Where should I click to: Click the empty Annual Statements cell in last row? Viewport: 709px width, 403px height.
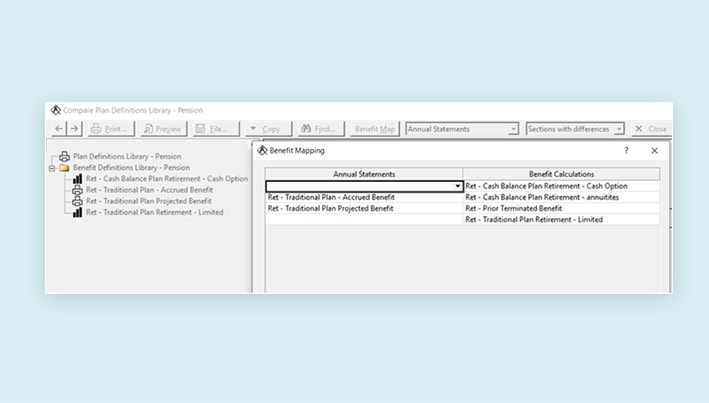click(x=364, y=219)
